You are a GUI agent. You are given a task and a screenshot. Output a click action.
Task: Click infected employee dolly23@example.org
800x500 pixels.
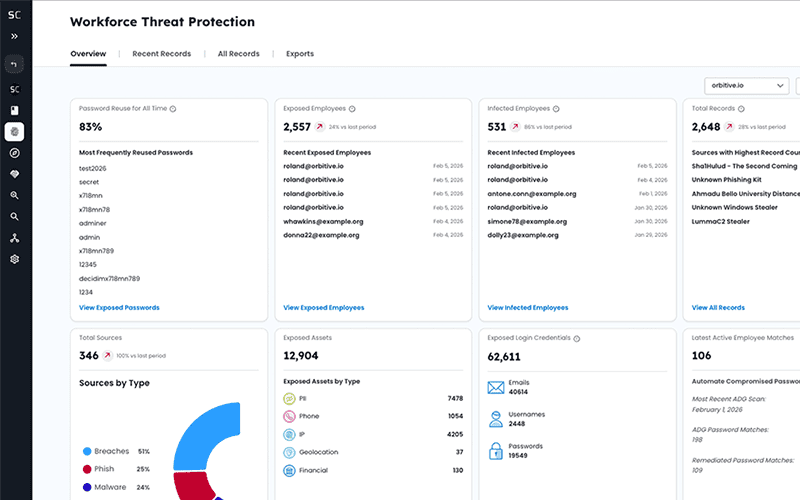click(x=523, y=235)
